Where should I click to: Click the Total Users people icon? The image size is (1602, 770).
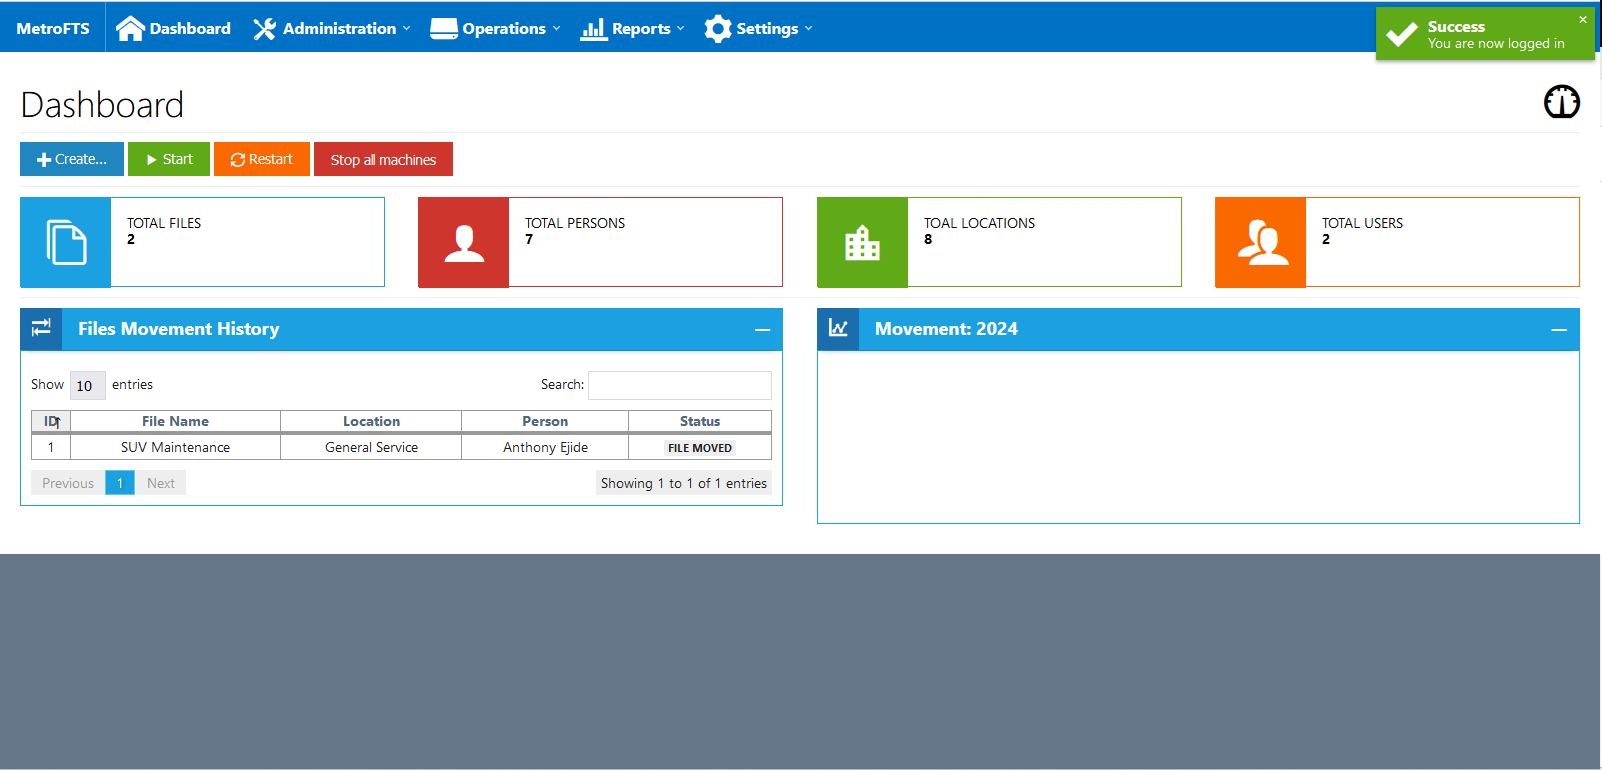pyautogui.click(x=1262, y=242)
